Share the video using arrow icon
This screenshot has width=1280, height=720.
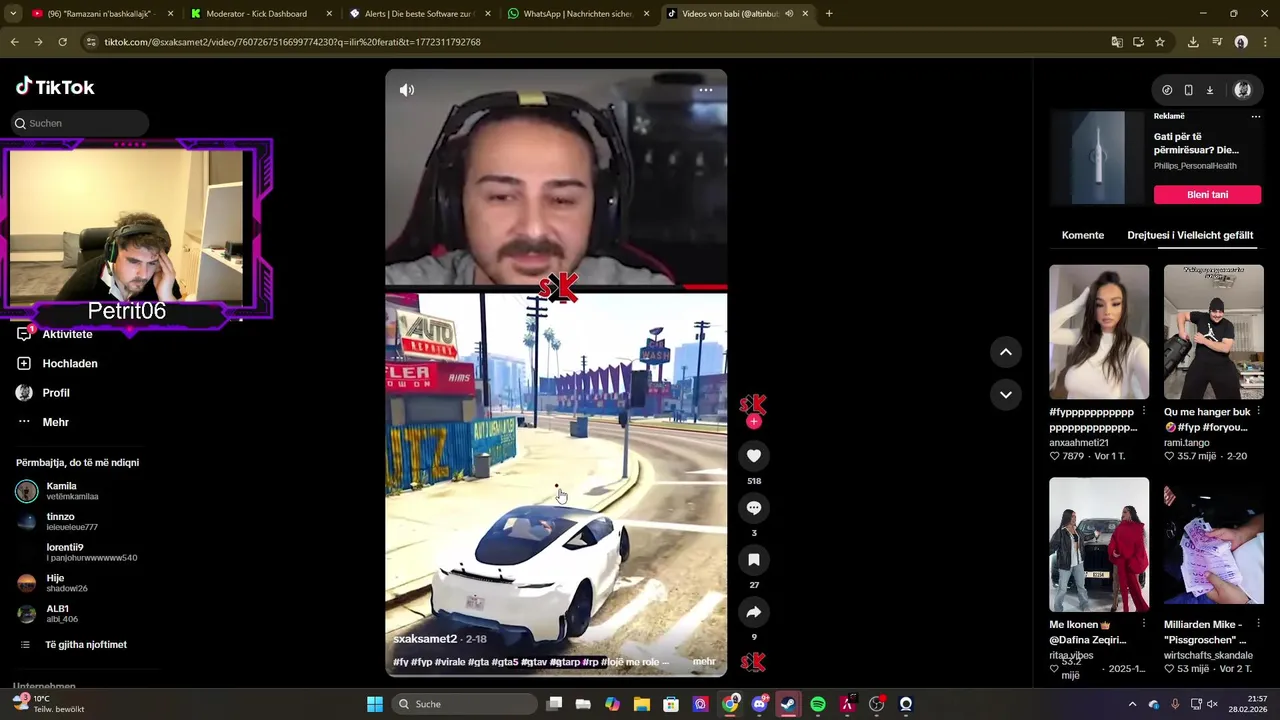click(754, 612)
